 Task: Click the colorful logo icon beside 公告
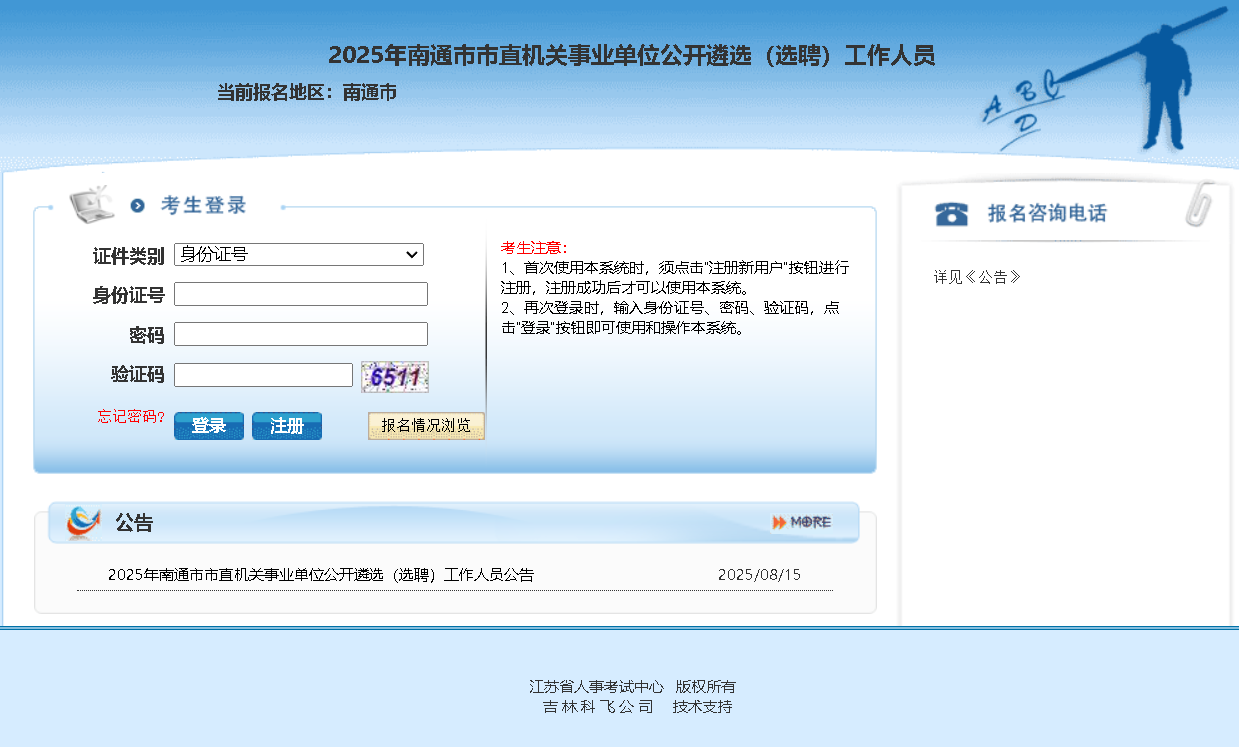click(83, 522)
